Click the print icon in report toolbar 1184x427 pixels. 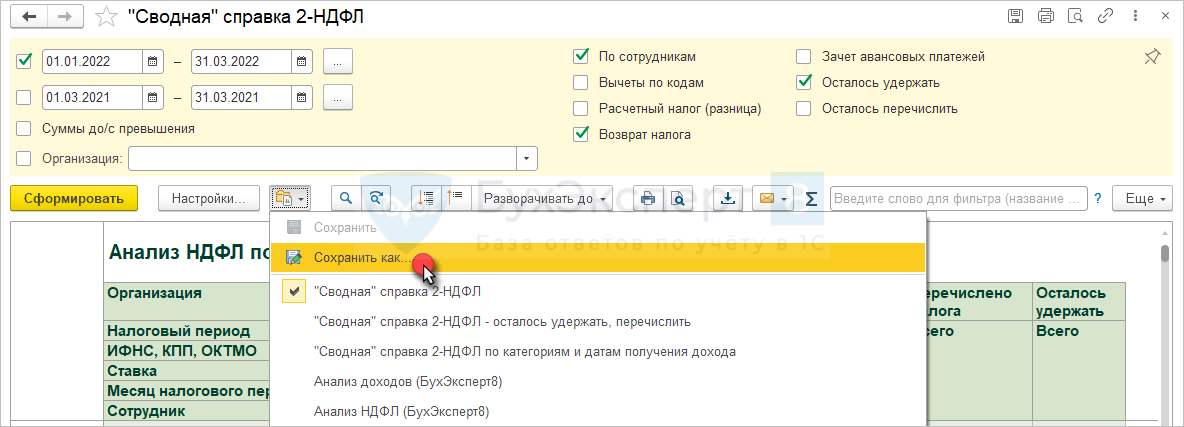click(648, 198)
